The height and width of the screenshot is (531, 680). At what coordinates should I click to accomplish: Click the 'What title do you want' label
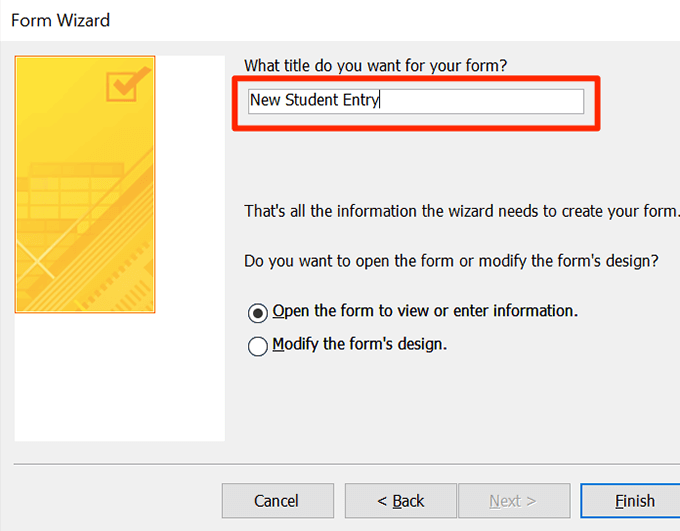tap(375, 66)
